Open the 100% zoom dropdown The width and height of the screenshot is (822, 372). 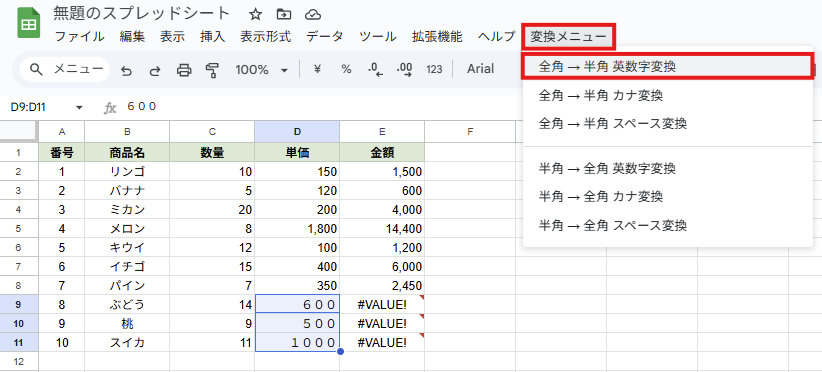262,69
